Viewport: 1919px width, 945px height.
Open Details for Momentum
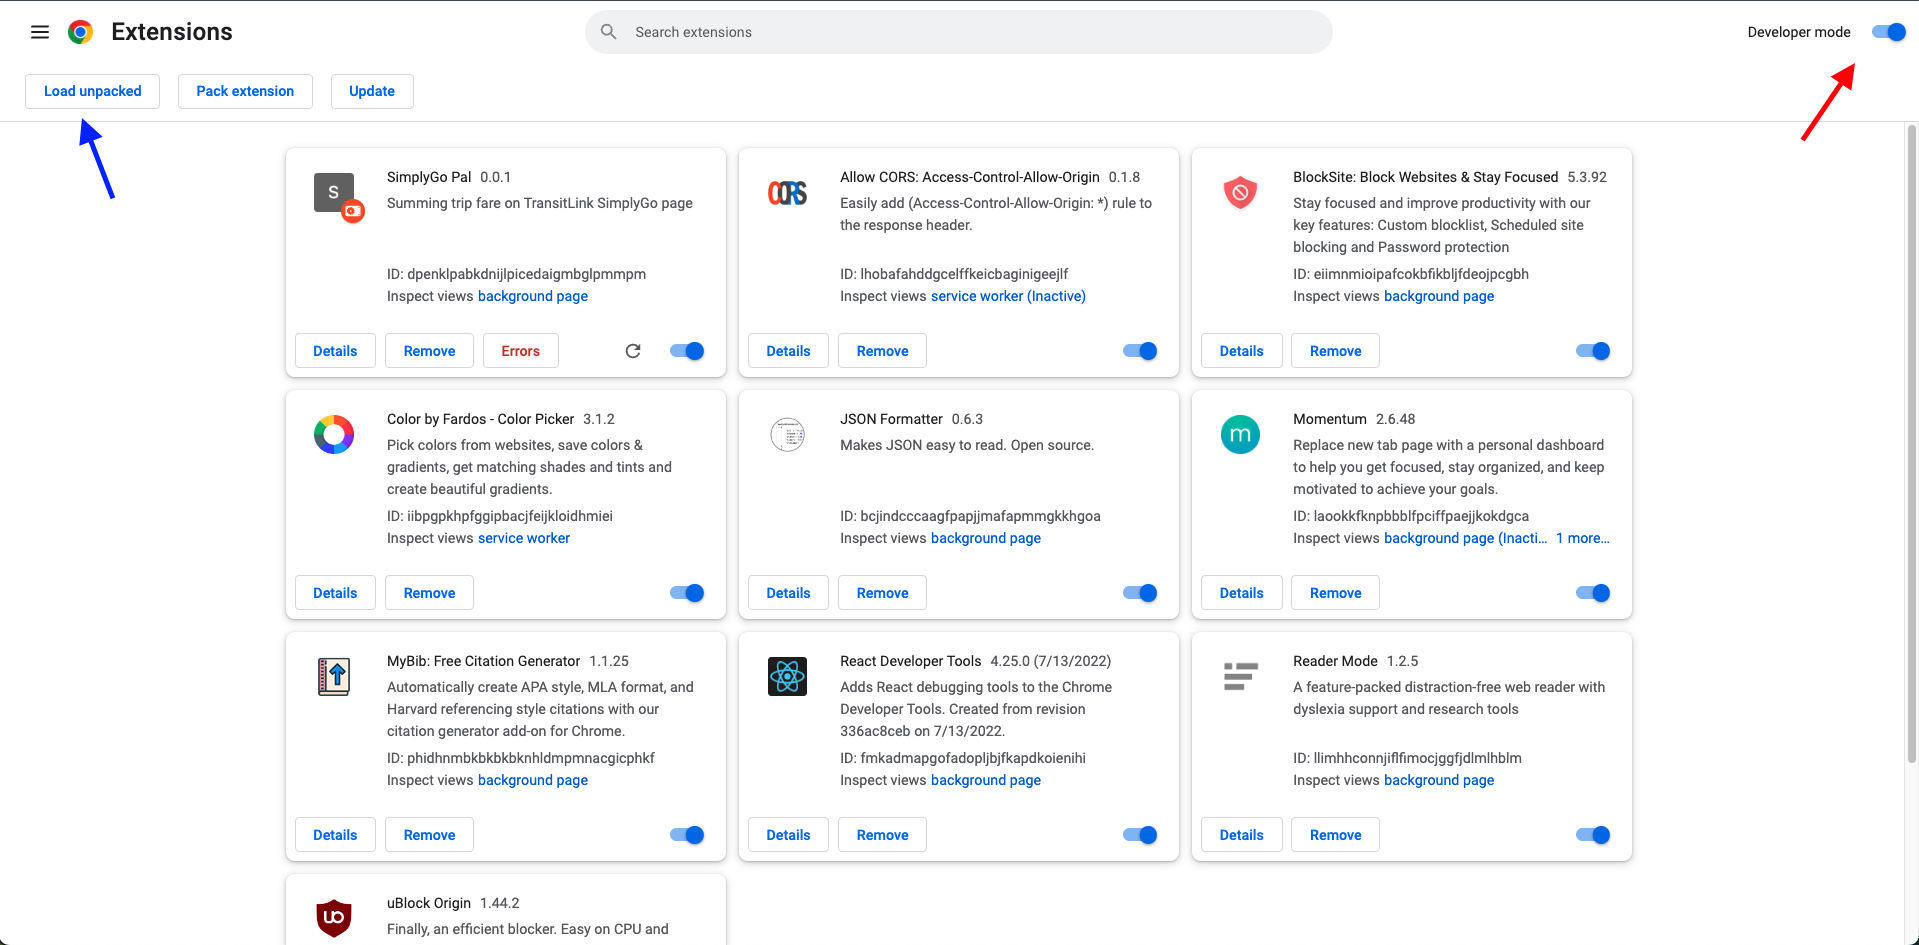coord(1241,593)
